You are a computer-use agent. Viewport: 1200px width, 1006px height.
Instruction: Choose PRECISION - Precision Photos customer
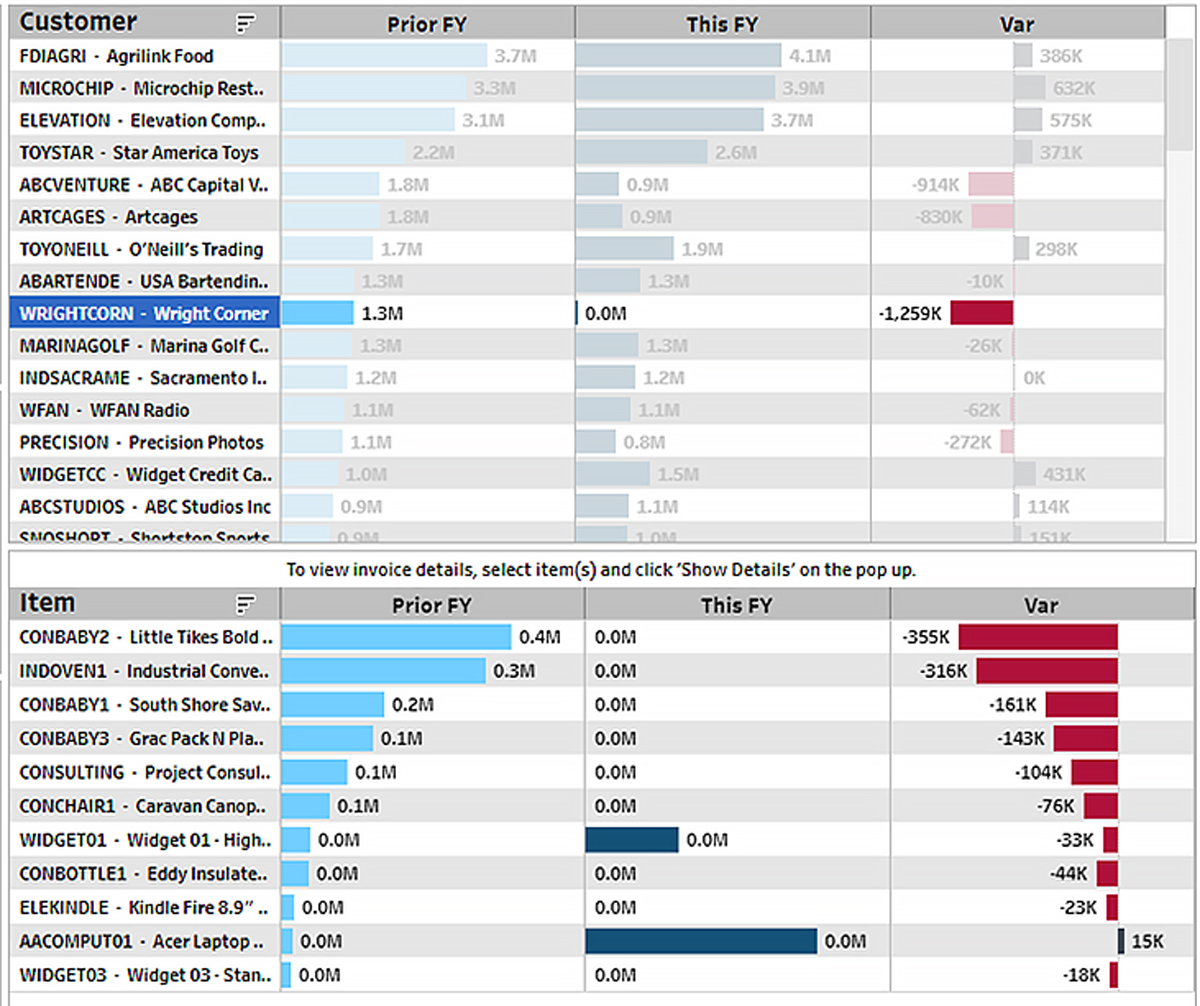[146, 442]
